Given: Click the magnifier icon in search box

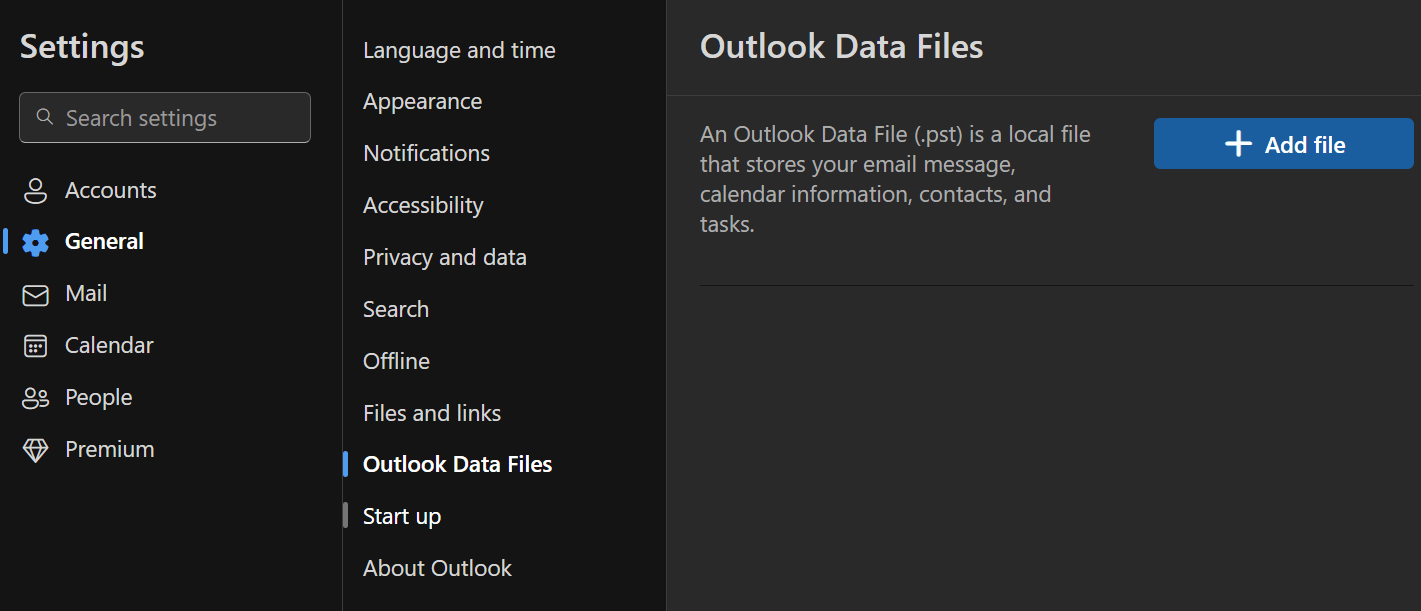Looking at the screenshot, I should pyautogui.click(x=44, y=117).
